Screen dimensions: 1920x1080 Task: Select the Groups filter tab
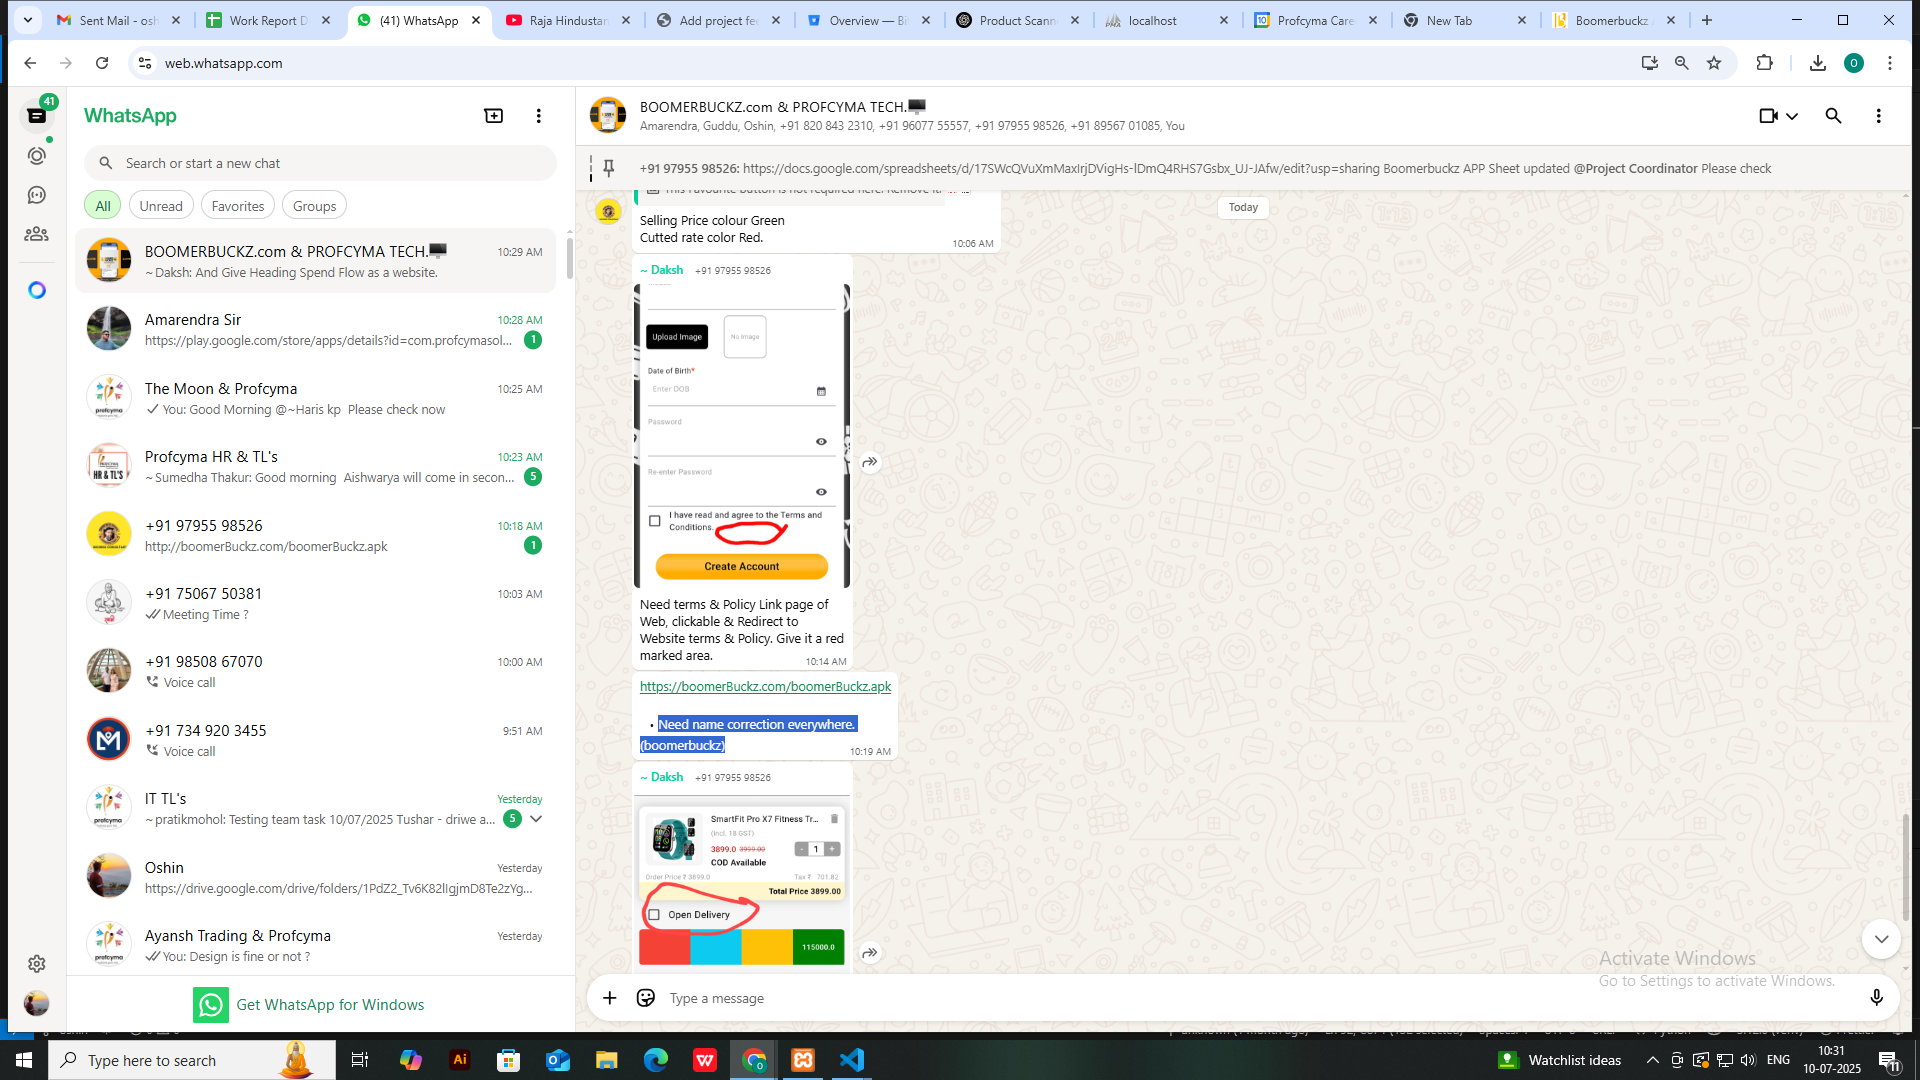click(x=314, y=206)
